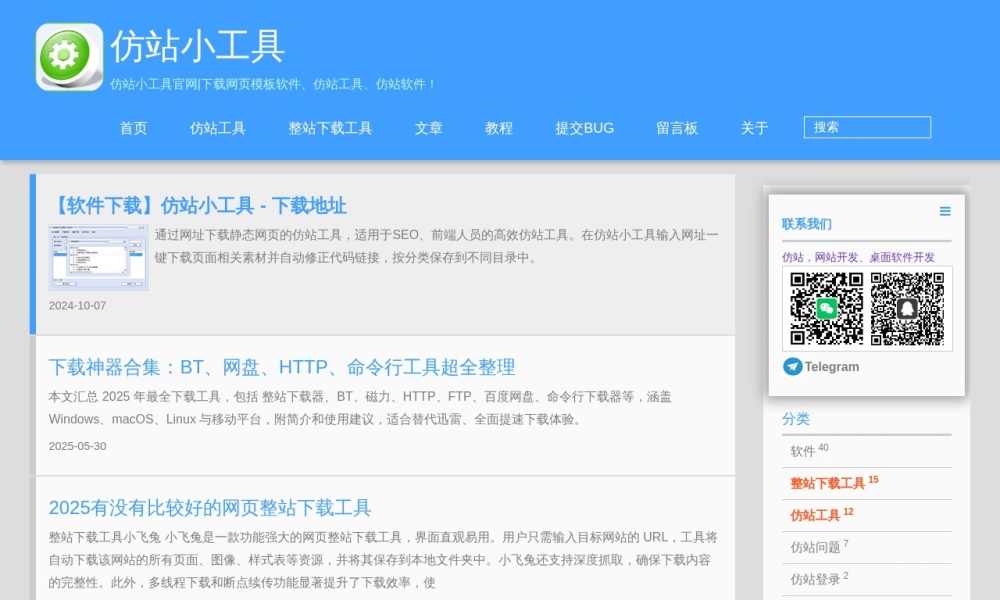This screenshot has width=1000, height=600.
Task: Visit the 教程 page from the navigation
Action: pyautogui.click(x=497, y=128)
